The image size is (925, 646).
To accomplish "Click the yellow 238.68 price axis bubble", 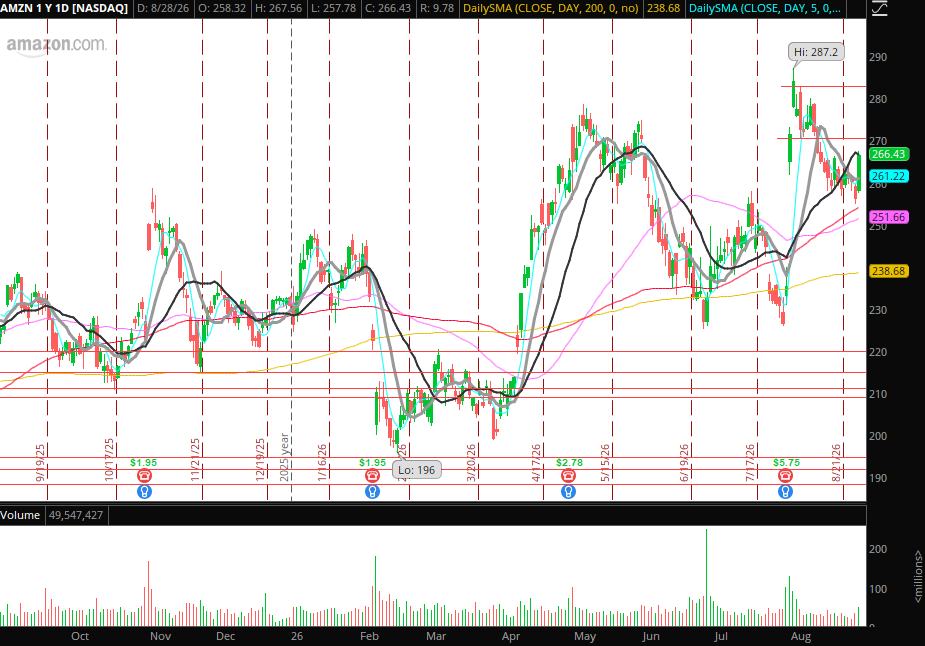I will tap(888, 271).
